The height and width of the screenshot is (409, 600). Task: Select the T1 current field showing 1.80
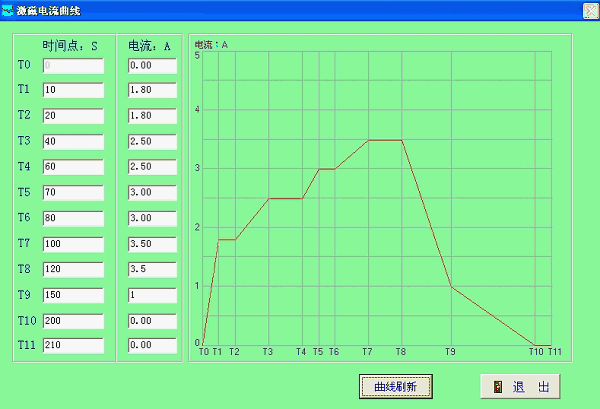152,91
